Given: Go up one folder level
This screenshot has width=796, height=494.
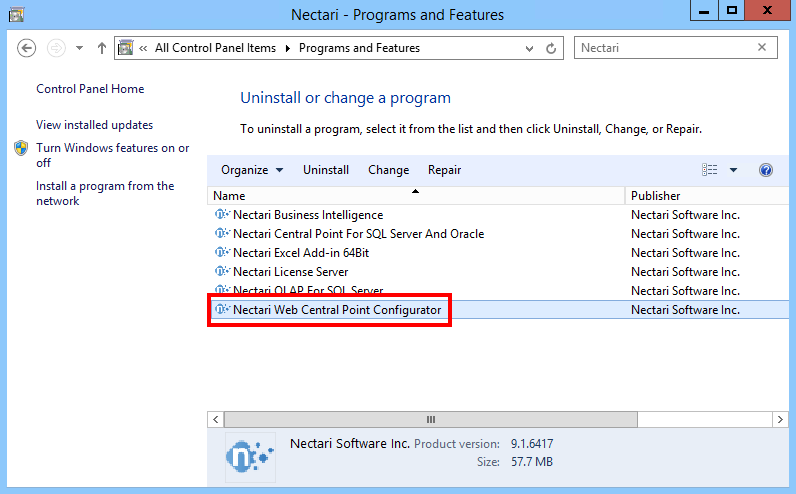Looking at the screenshot, I should pyautogui.click(x=102, y=48).
